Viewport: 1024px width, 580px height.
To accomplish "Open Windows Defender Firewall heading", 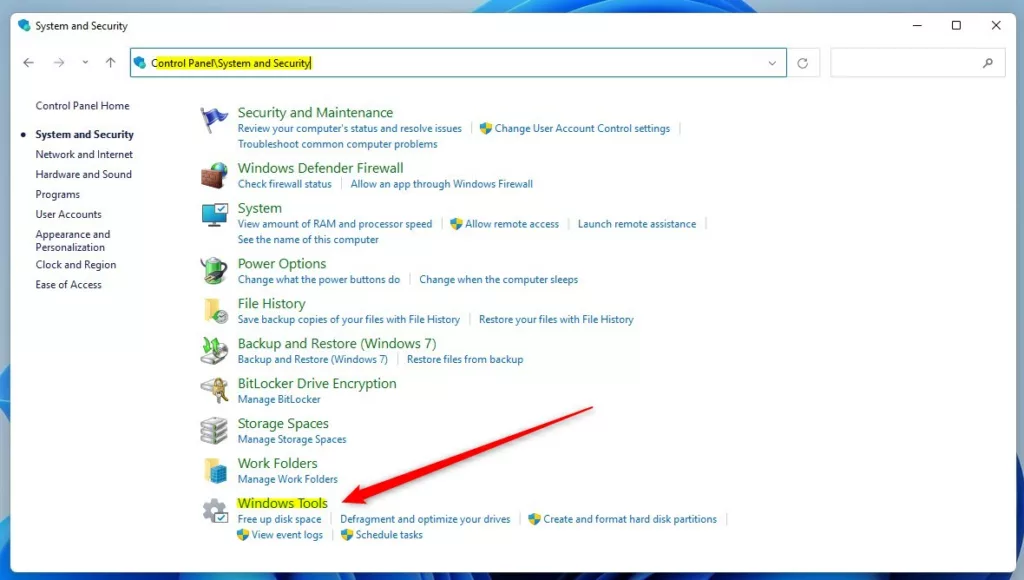I will pos(321,168).
